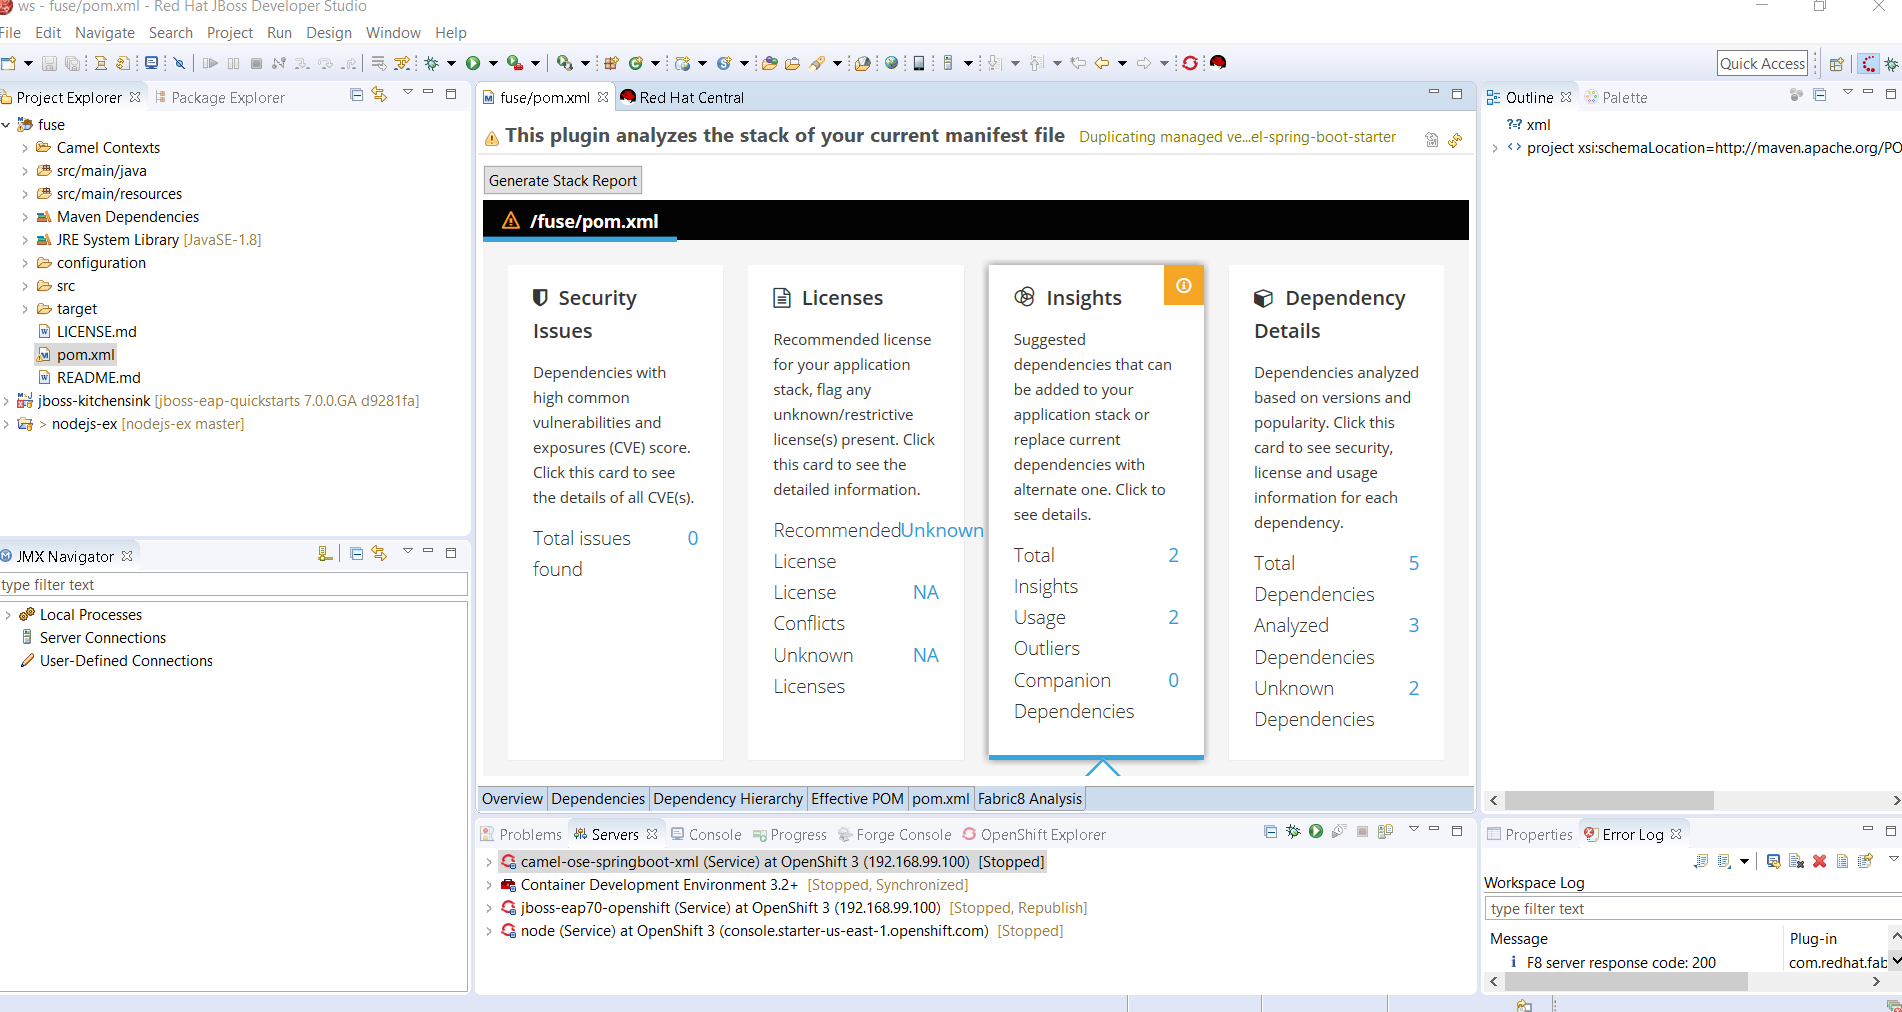Viewport: 1902px width, 1012px height.
Task: Click the Outline horizontal scrollbar thumb
Action: tap(1609, 801)
